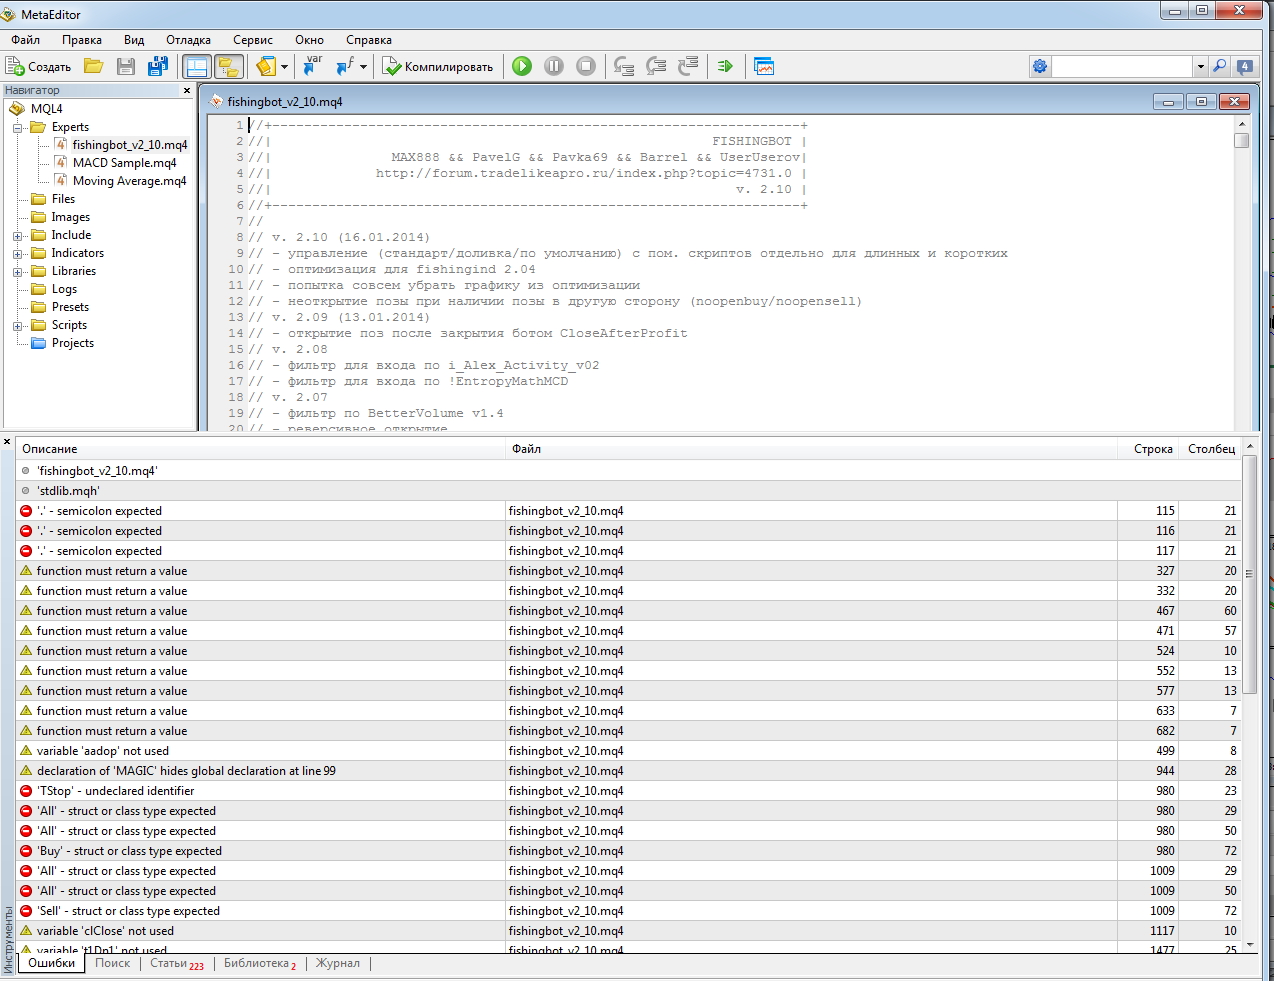Select Moving Average.mq4 in Navigator
This screenshot has height=981, width=1274.
pos(129,181)
